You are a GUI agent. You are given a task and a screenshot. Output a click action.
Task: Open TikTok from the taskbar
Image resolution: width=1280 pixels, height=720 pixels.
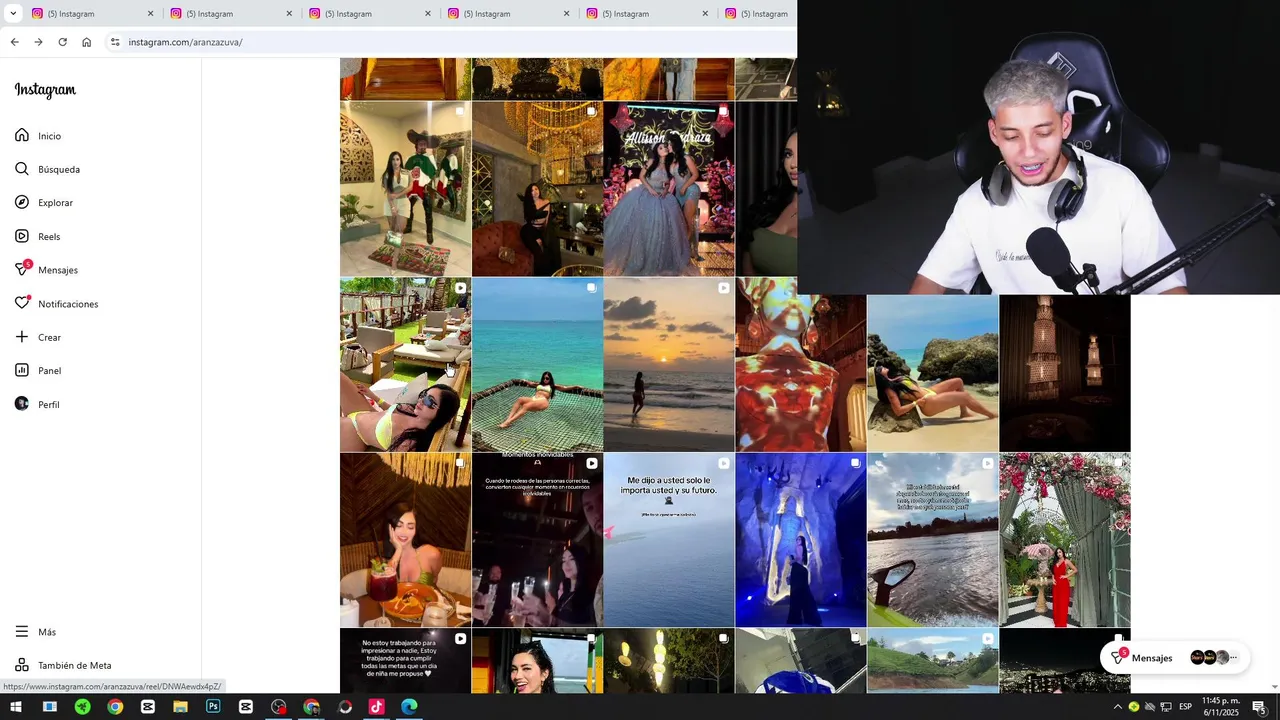point(376,707)
